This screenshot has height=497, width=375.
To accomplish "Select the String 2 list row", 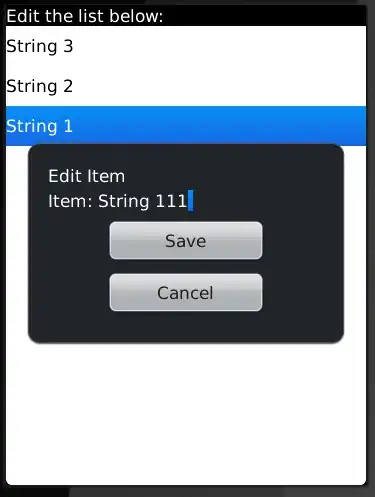I will click(186, 86).
